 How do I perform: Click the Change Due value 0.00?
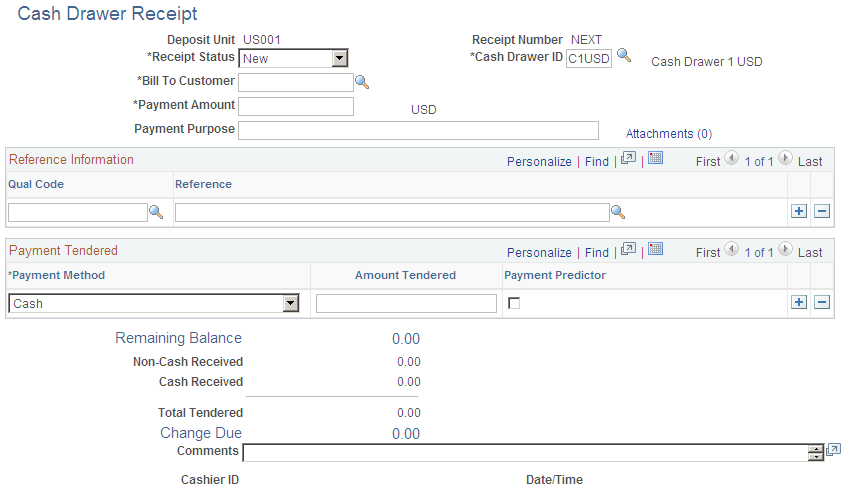tap(406, 434)
